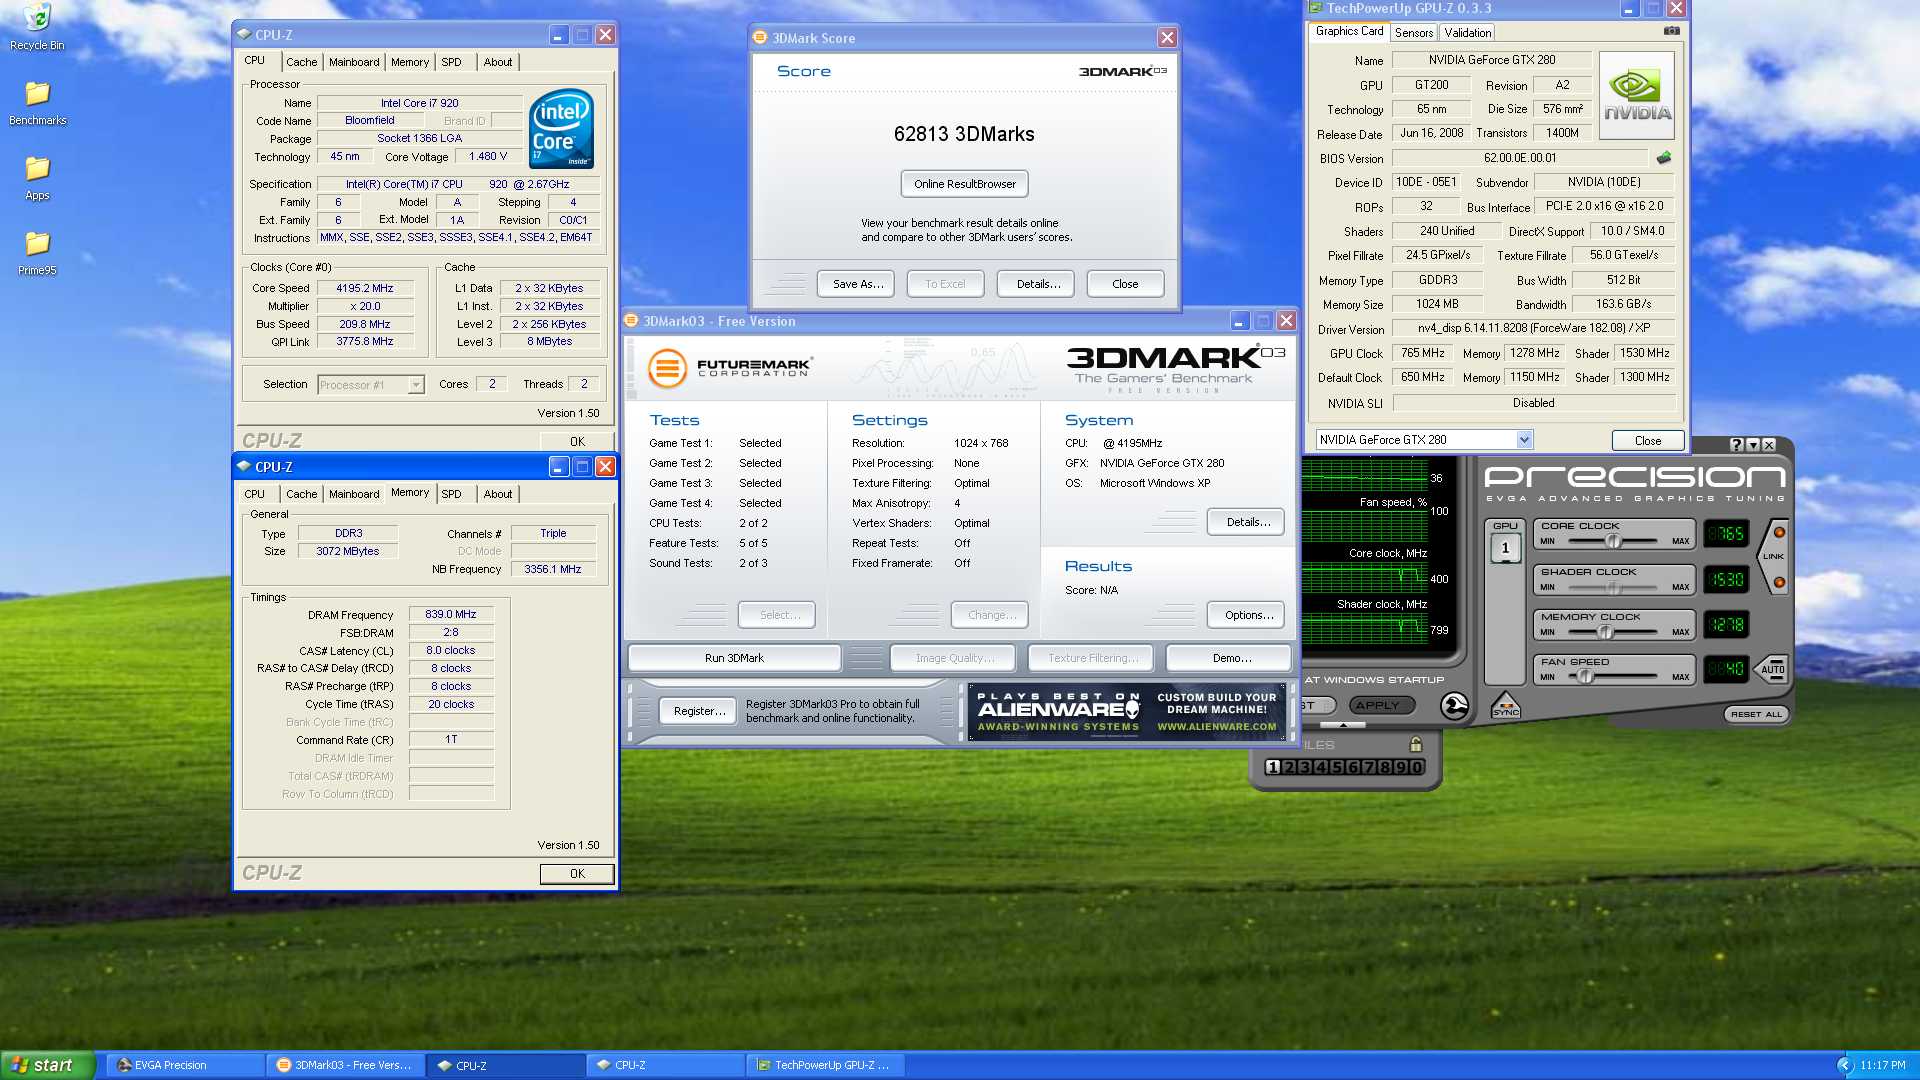Screen dimensions: 1920x1080
Task: Click Online ResultBrowser button
Action: tap(964, 184)
